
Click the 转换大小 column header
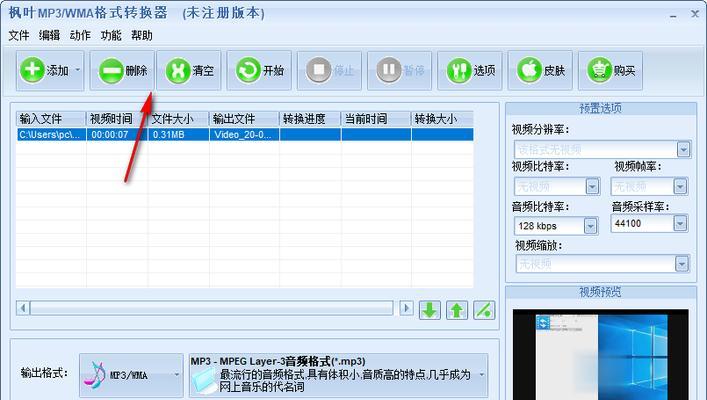point(442,119)
